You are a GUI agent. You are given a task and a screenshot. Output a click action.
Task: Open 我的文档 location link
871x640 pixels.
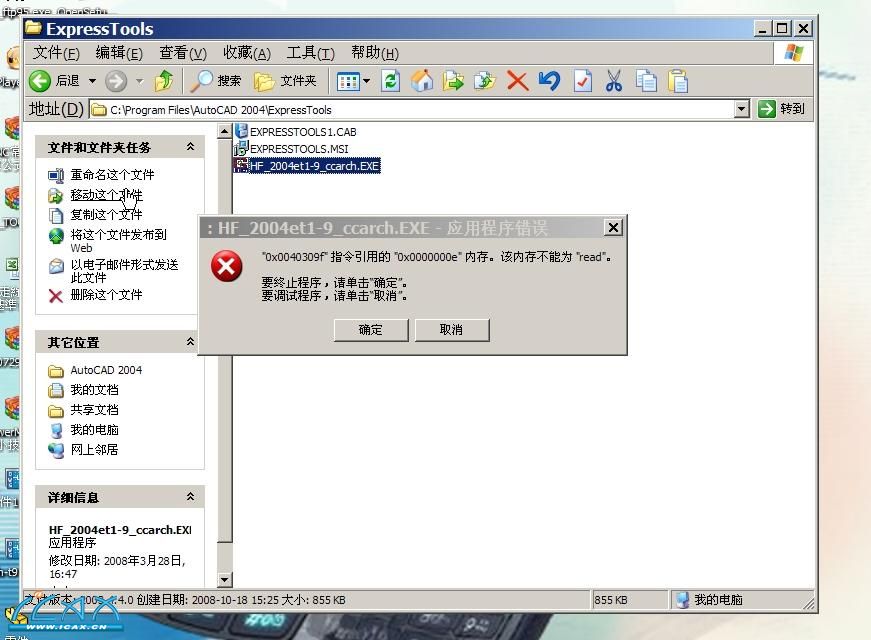(94, 390)
